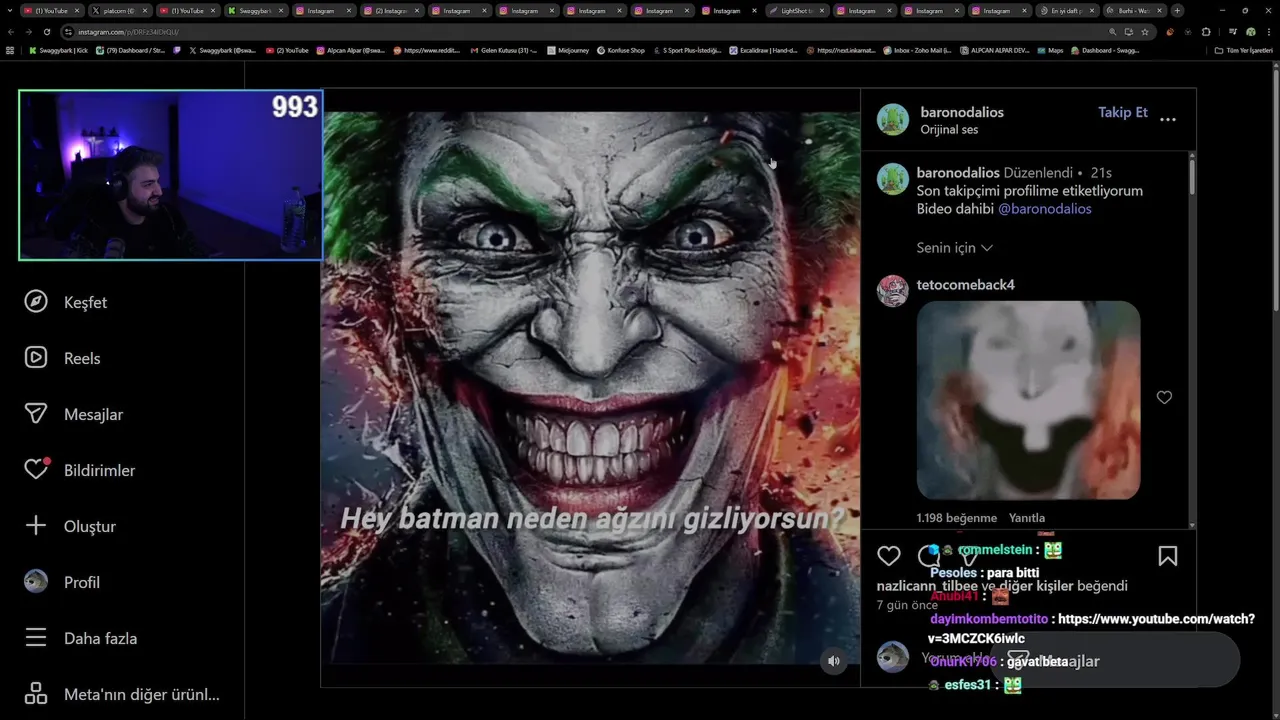Open the S Sport Plus bookmark
The width and height of the screenshot is (1280, 720).
(687, 50)
